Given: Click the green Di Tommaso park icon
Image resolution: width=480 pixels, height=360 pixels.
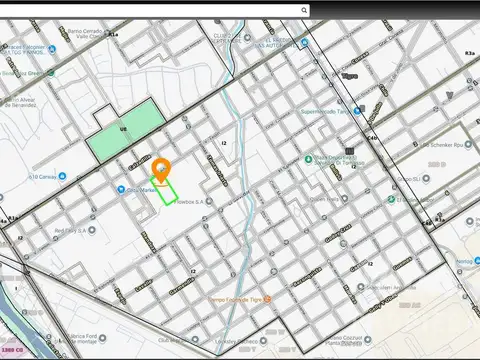Looking at the screenshot, I should (308, 159).
